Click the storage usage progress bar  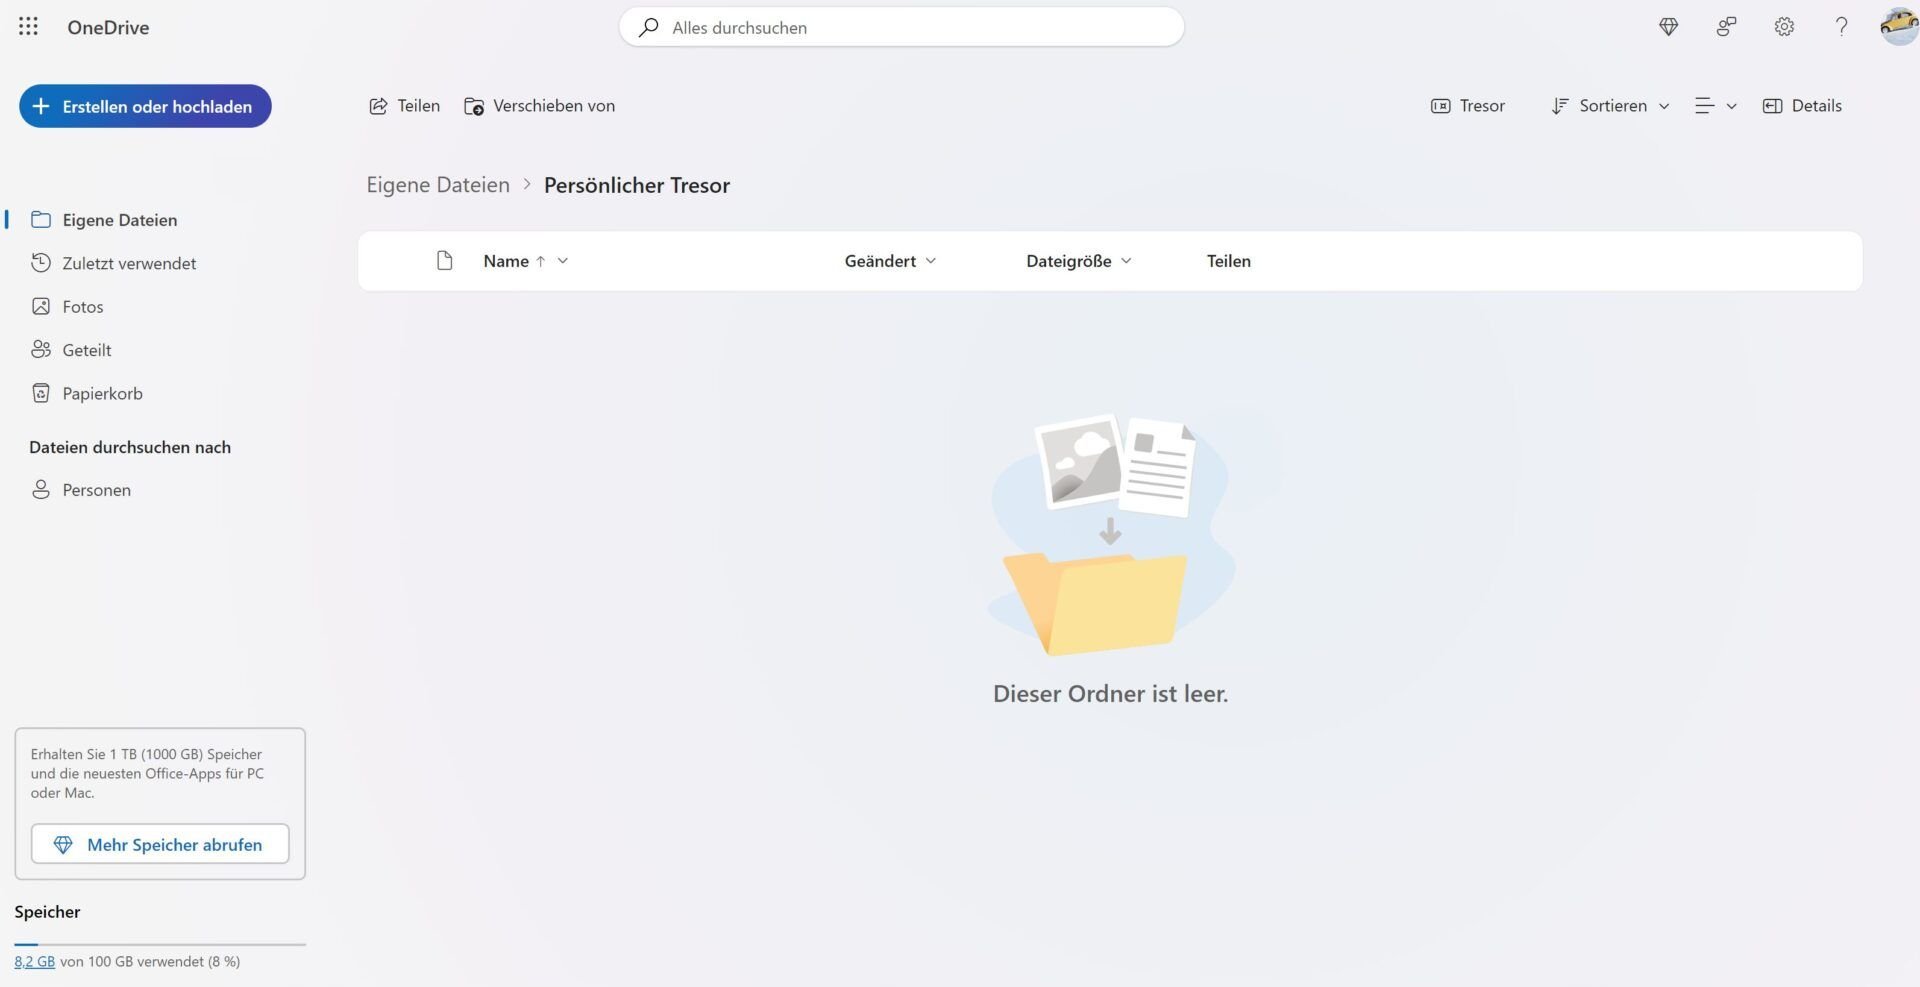160,944
